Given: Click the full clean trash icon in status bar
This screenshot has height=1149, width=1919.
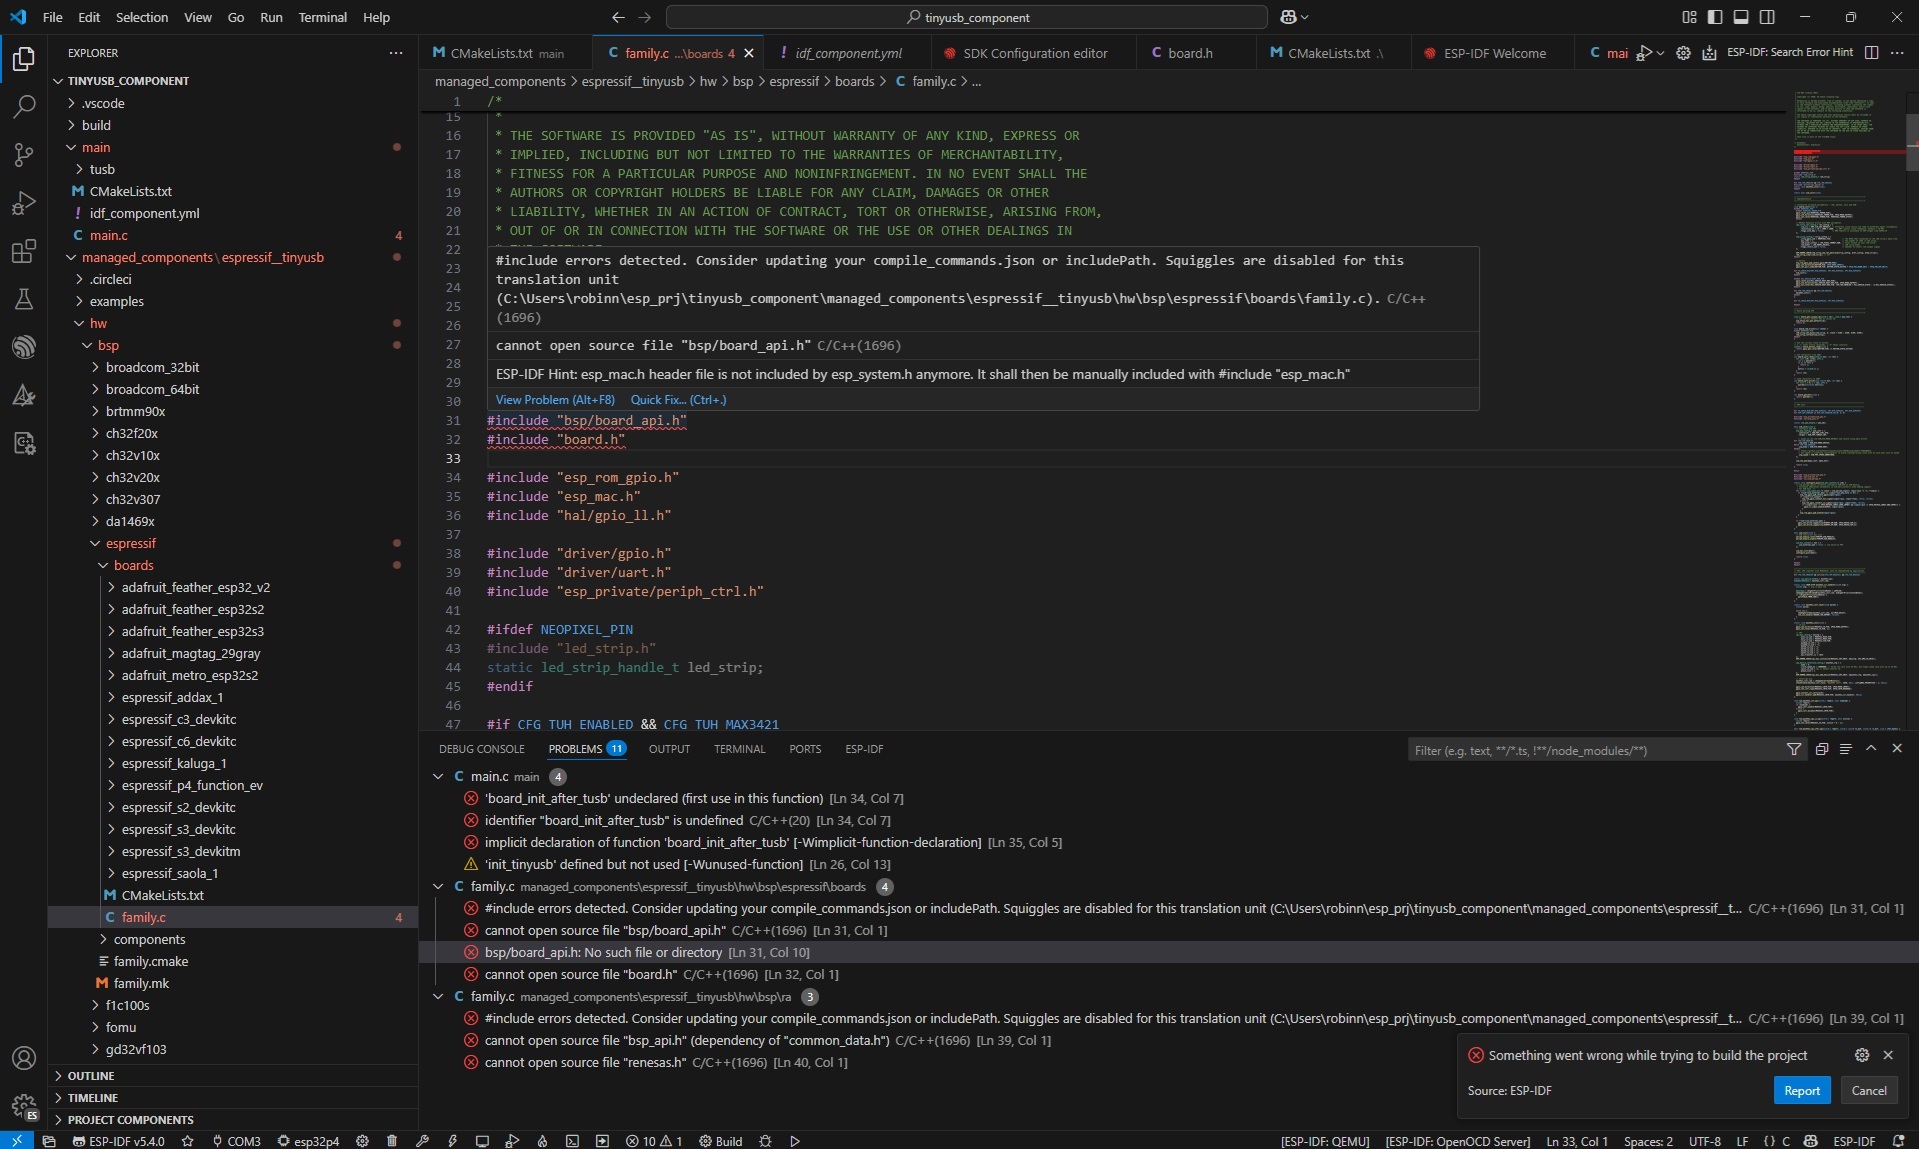Looking at the screenshot, I should click(392, 1141).
